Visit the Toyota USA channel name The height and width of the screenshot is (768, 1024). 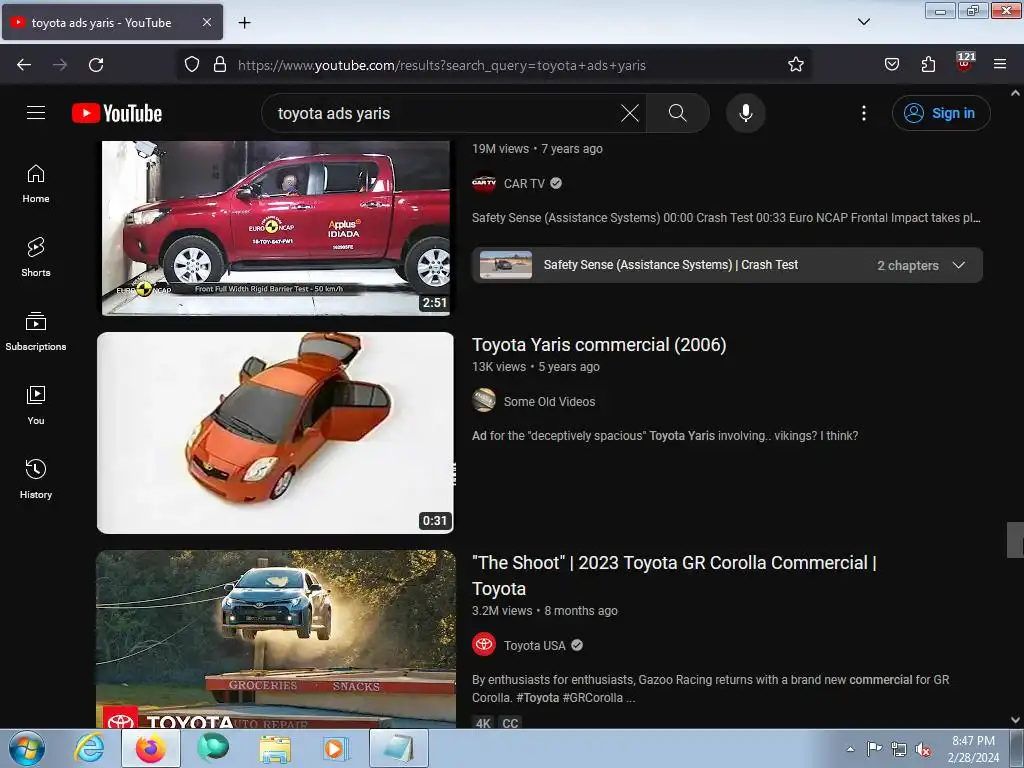pos(534,645)
